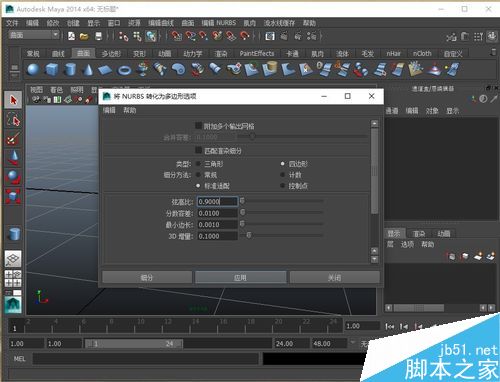This screenshot has width=500, height=382.
Task: Open the 编辑曲线 main menu
Action: click(x=161, y=23)
